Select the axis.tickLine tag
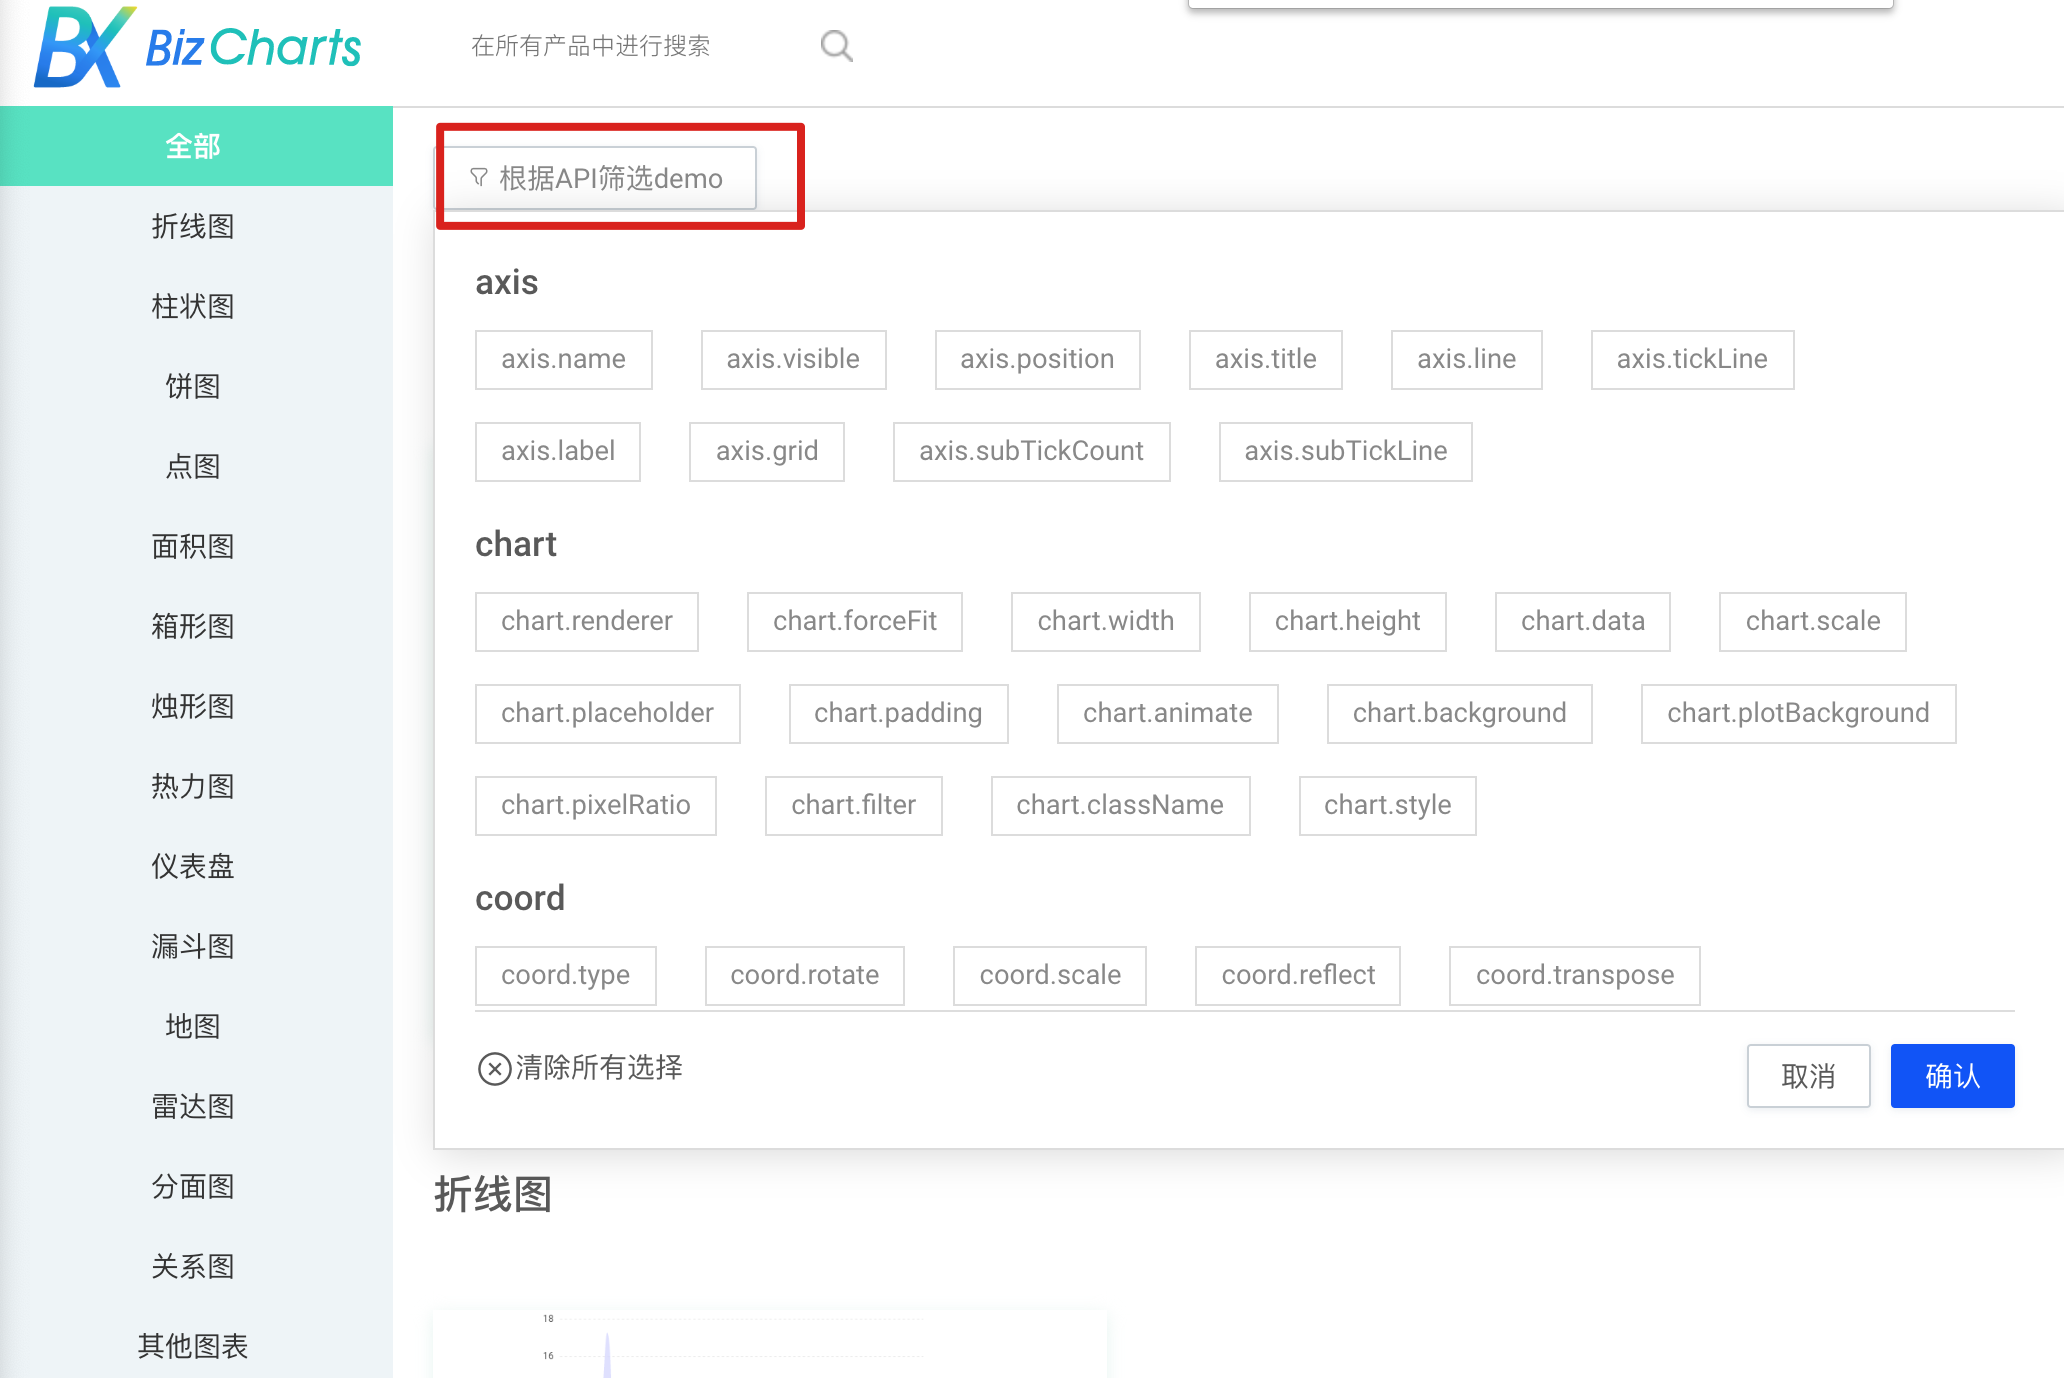This screenshot has width=2064, height=1378. (x=1692, y=359)
